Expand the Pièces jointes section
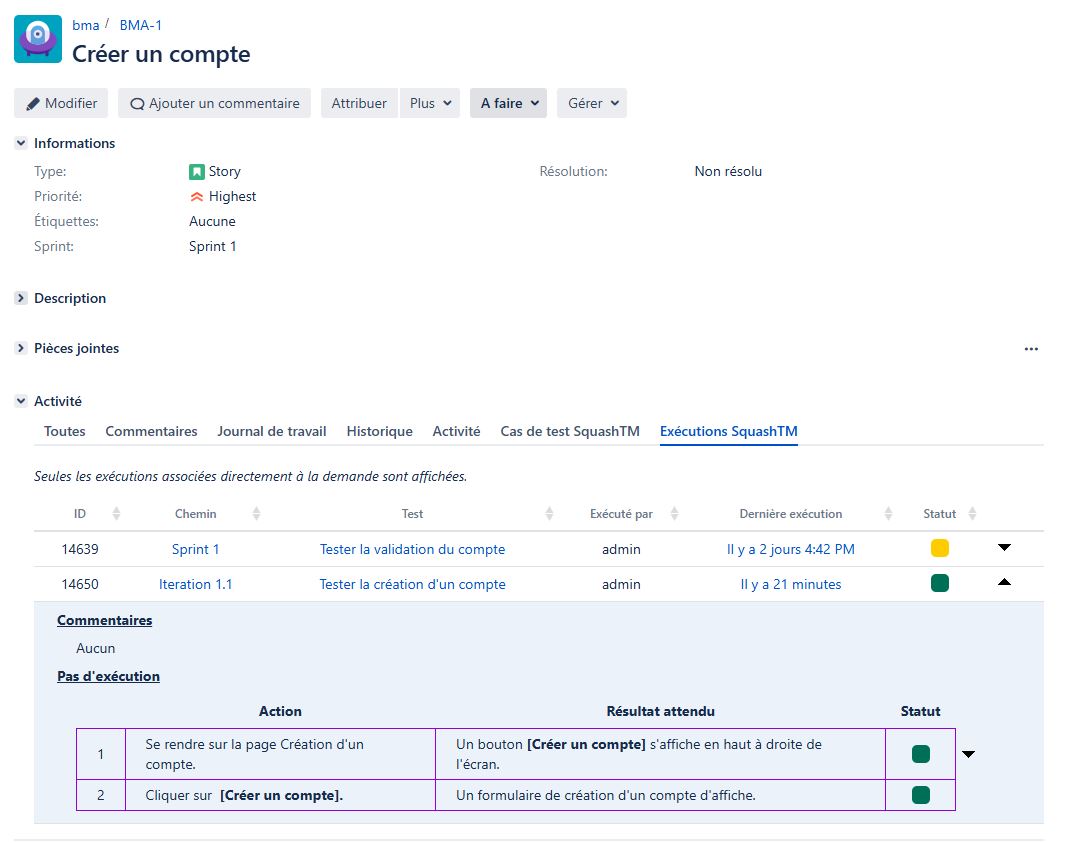 point(21,349)
